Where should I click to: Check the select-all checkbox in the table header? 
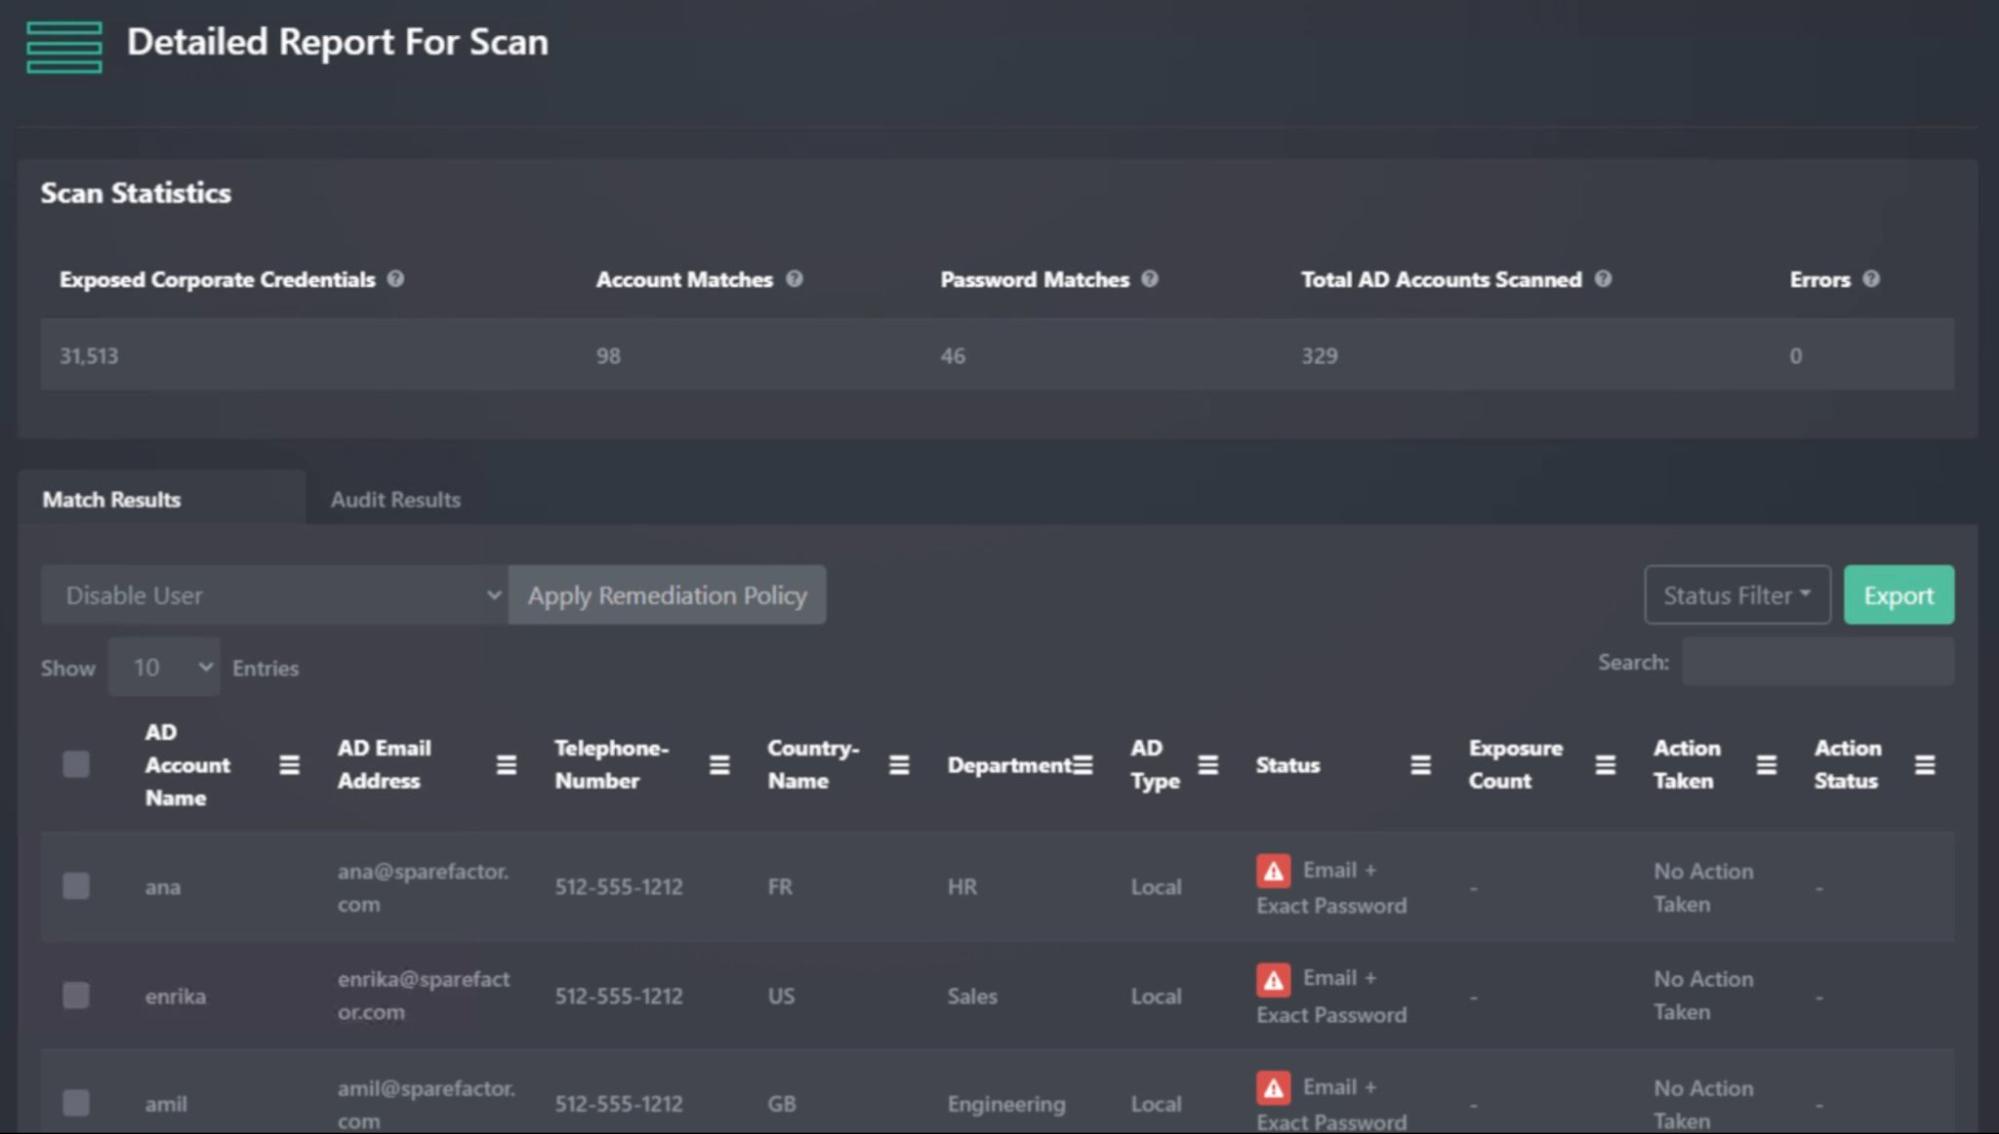coord(76,764)
